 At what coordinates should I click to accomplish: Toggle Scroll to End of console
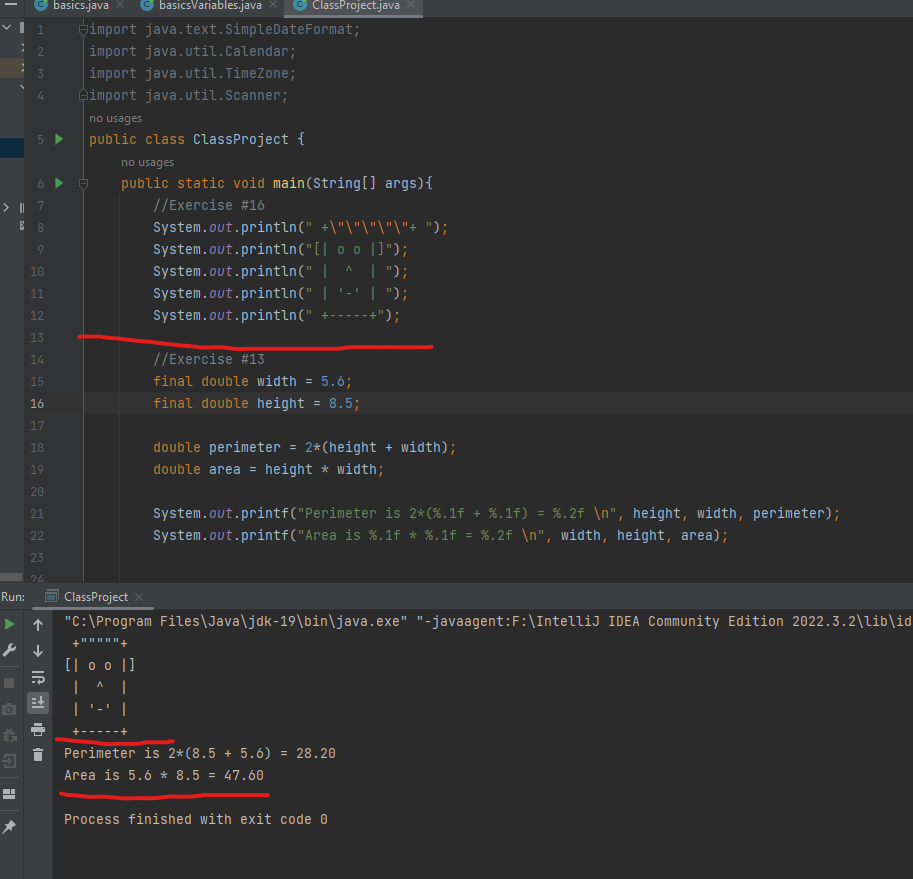(38, 703)
